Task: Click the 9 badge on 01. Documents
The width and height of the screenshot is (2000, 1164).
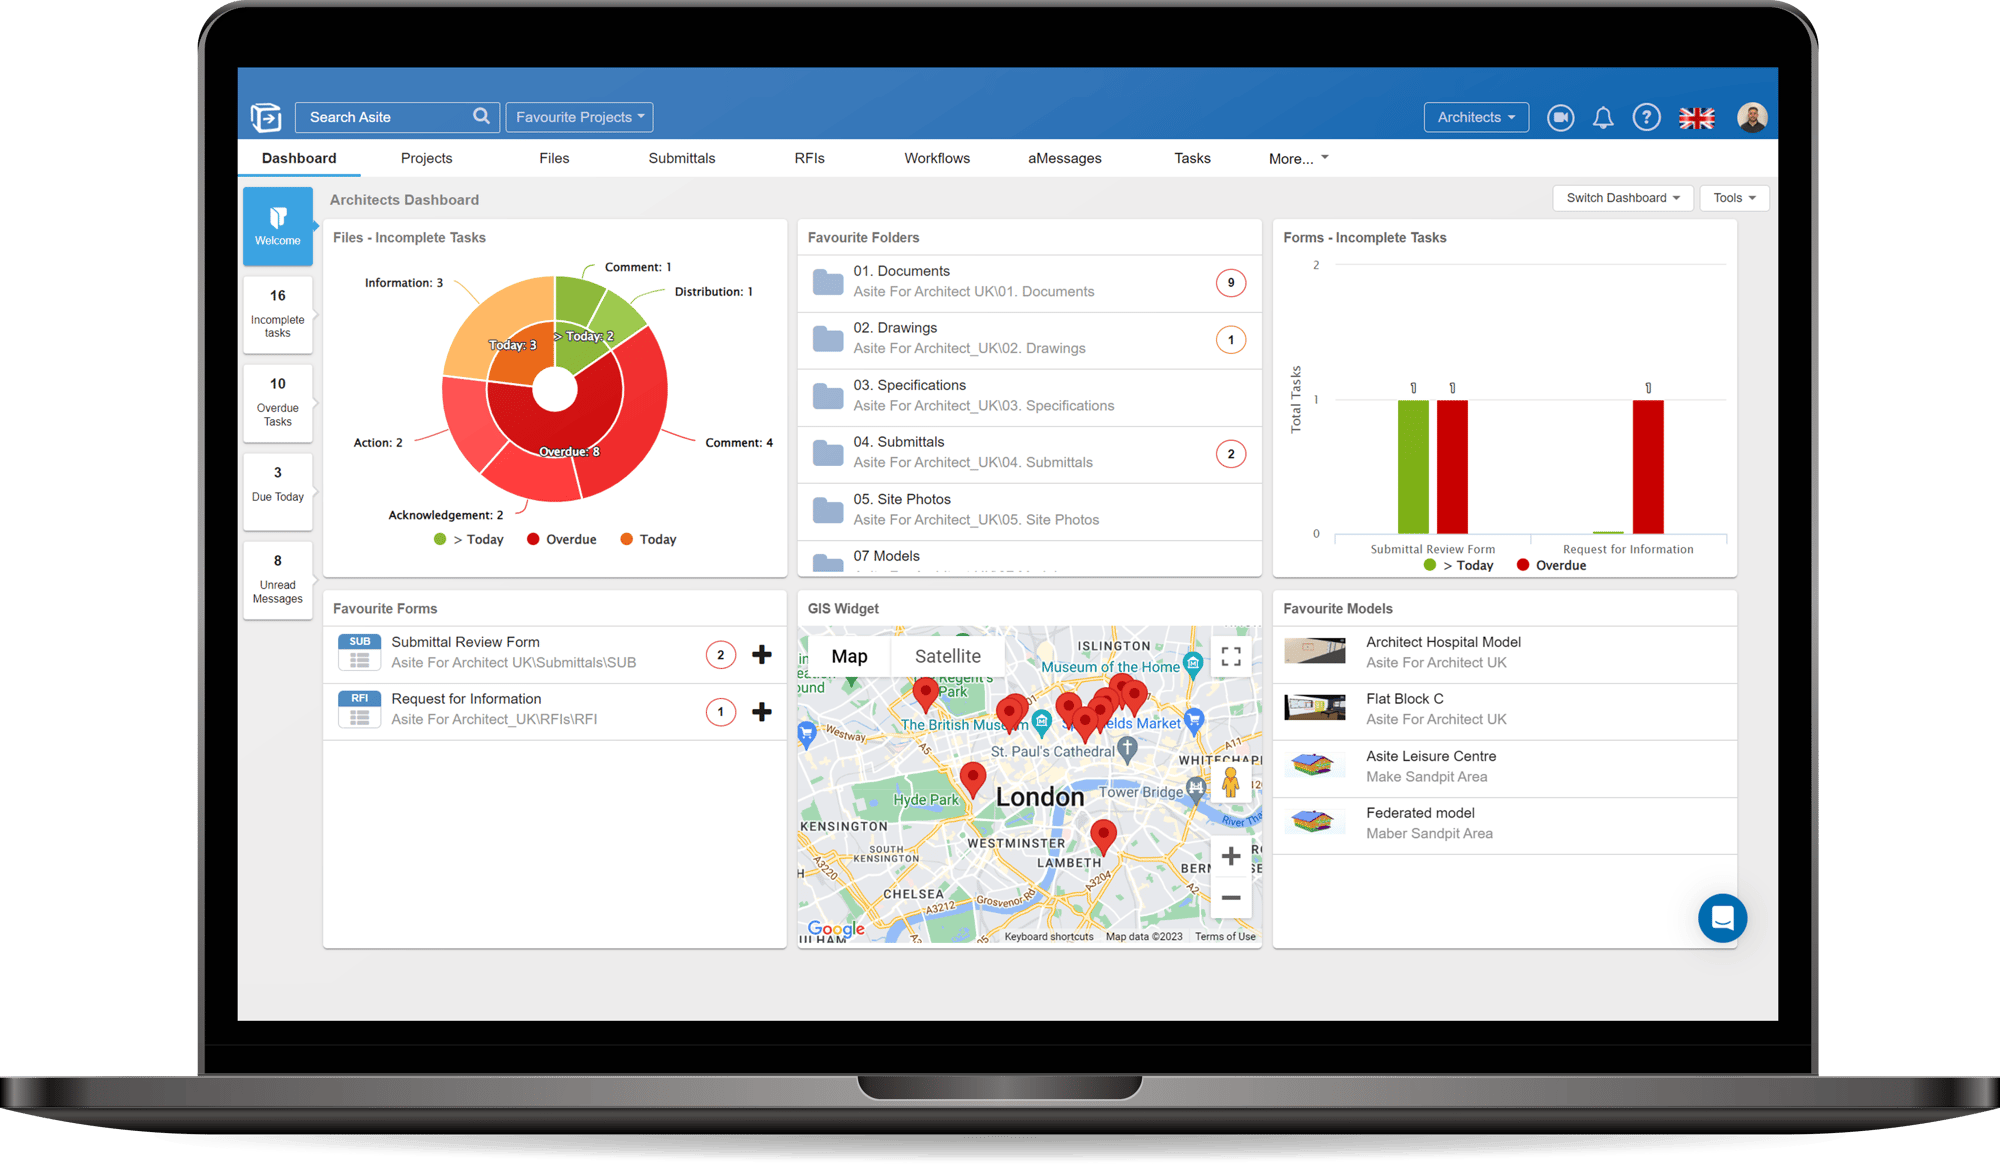Action: pyautogui.click(x=1231, y=283)
